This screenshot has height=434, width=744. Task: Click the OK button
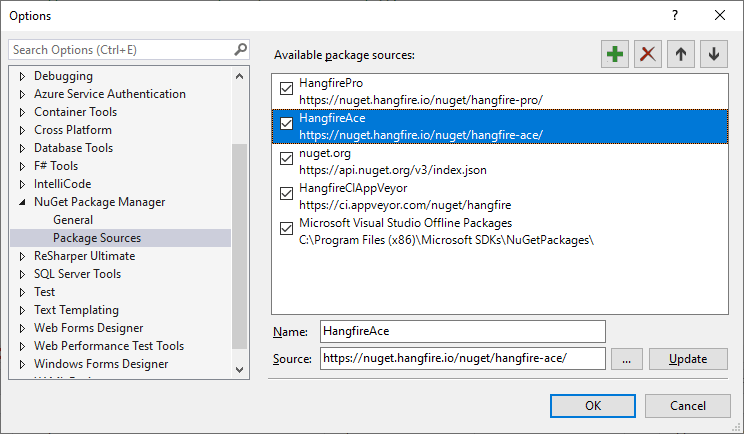(x=593, y=406)
